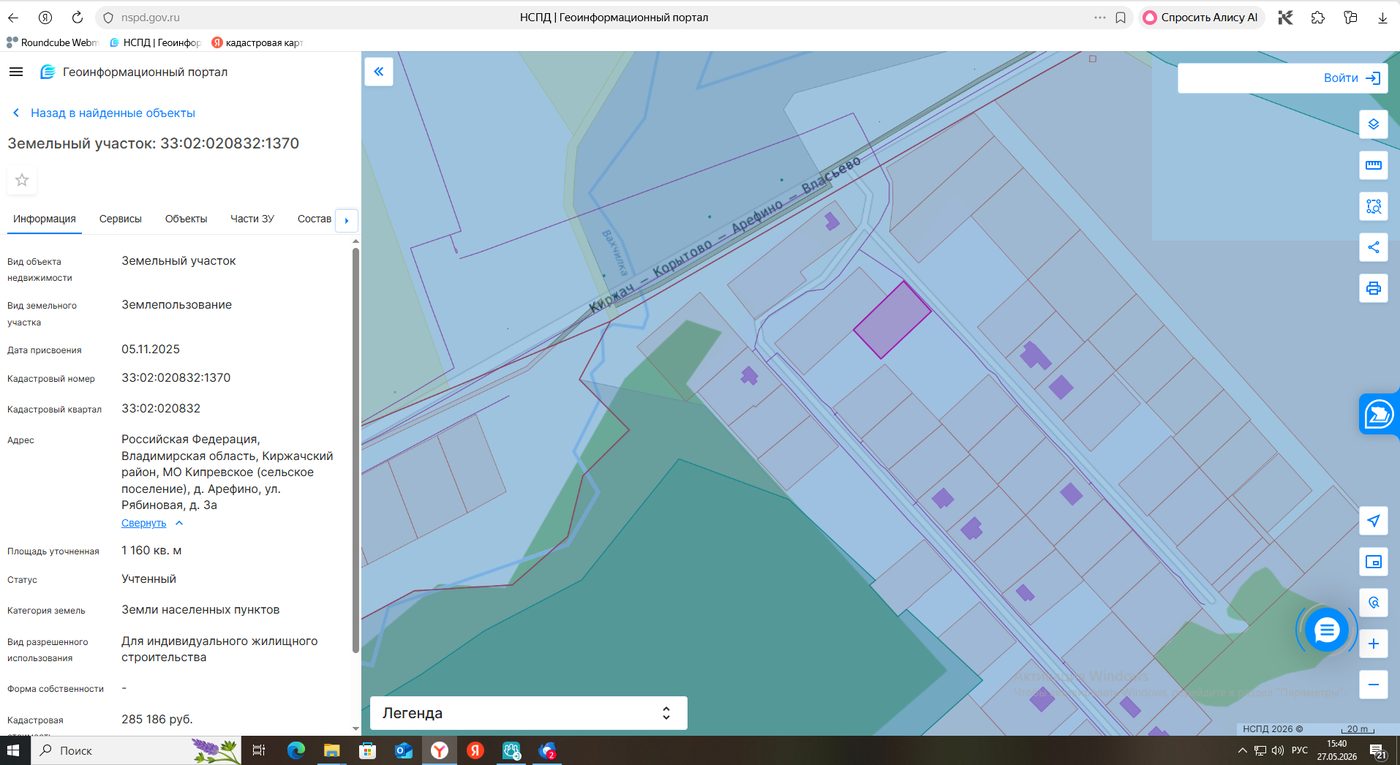The width and height of the screenshot is (1400, 765).
Task: Zoom out with the minus button
Action: (1373, 685)
